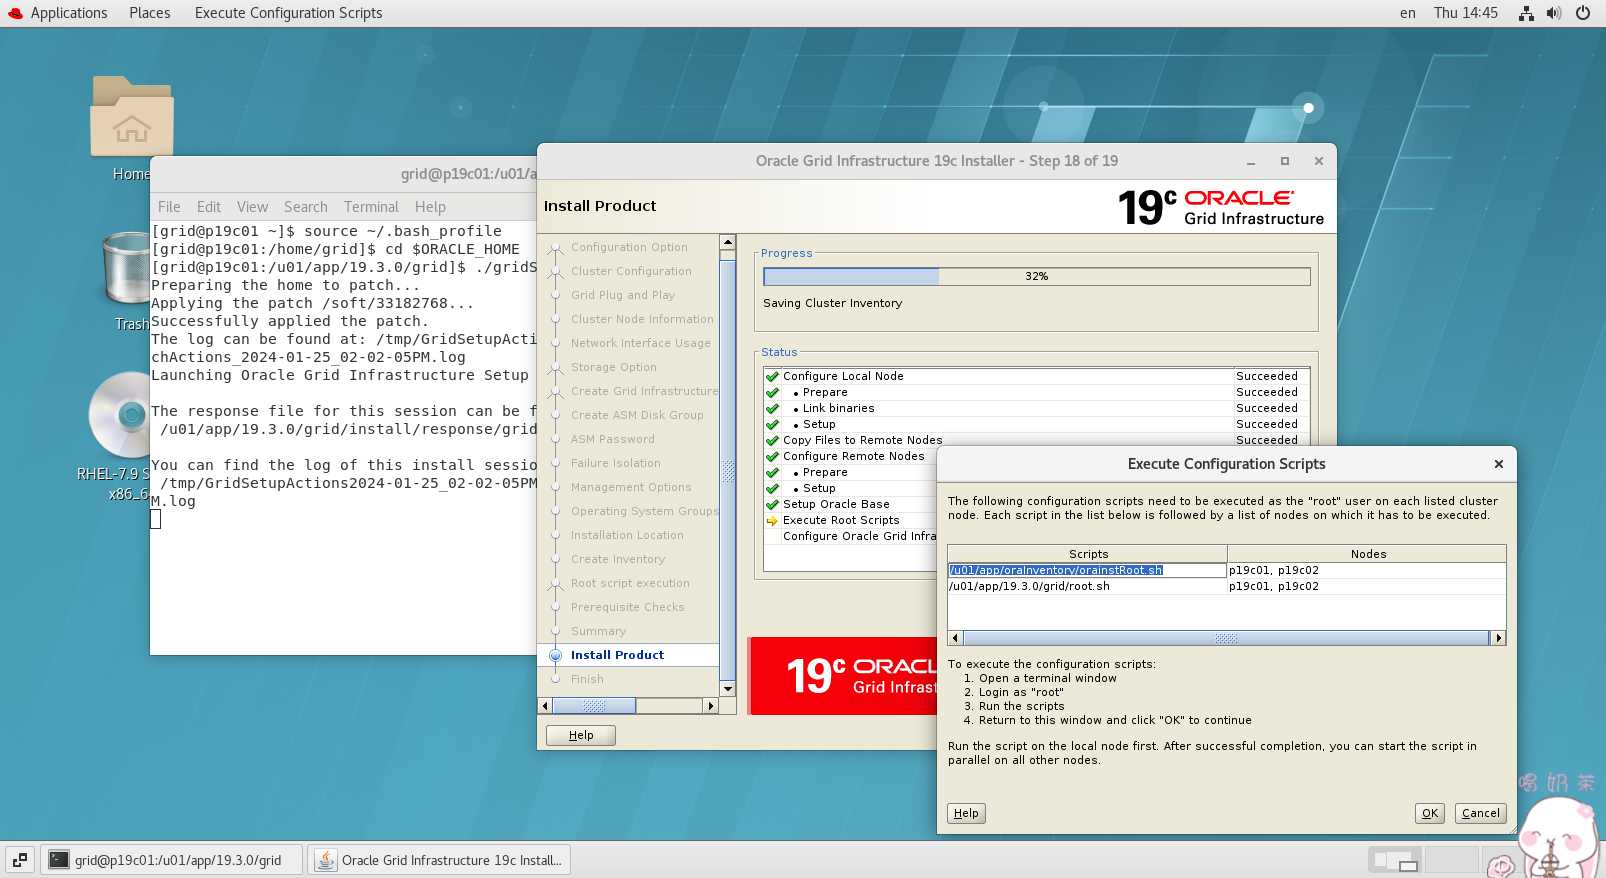Click the steps list scroll up arrow
The width and height of the screenshot is (1606, 878).
728,242
